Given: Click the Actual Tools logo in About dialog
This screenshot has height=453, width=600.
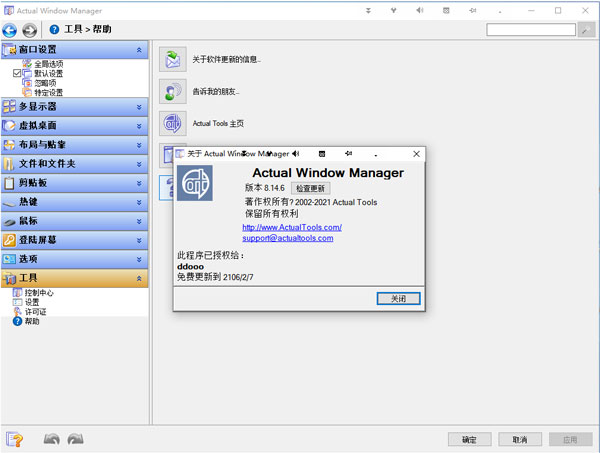Looking at the screenshot, I should (x=195, y=183).
